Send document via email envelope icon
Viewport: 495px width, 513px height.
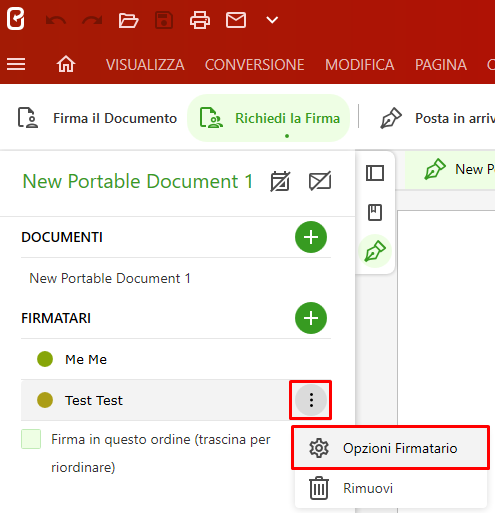(x=236, y=20)
